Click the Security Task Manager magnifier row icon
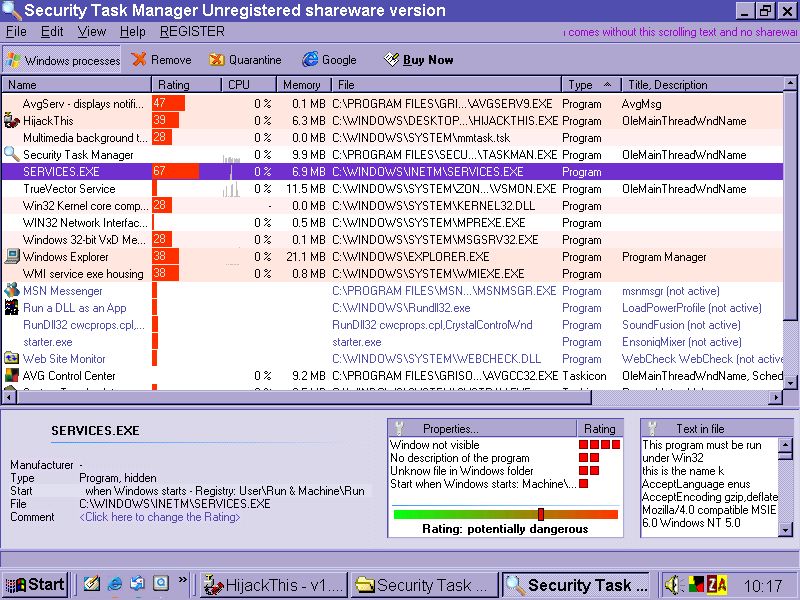Image resolution: width=800 pixels, height=600 pixels. click(x=11, y=154)
